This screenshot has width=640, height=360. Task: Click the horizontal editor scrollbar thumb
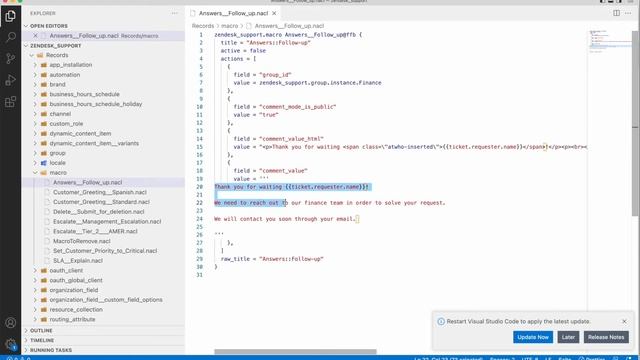tap(295, 351)
